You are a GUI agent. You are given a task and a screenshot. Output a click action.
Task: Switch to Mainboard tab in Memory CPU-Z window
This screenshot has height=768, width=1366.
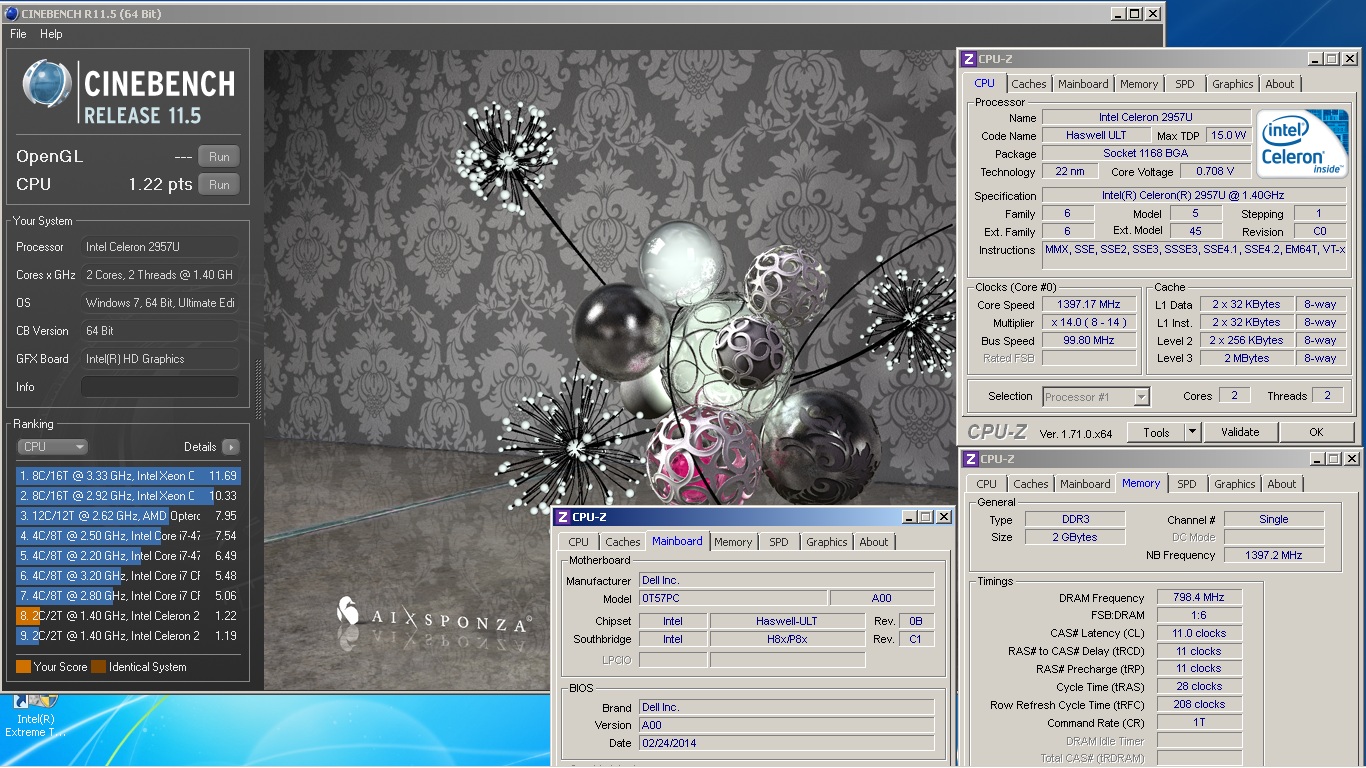pyautogui.click(x=1085, y=484)
